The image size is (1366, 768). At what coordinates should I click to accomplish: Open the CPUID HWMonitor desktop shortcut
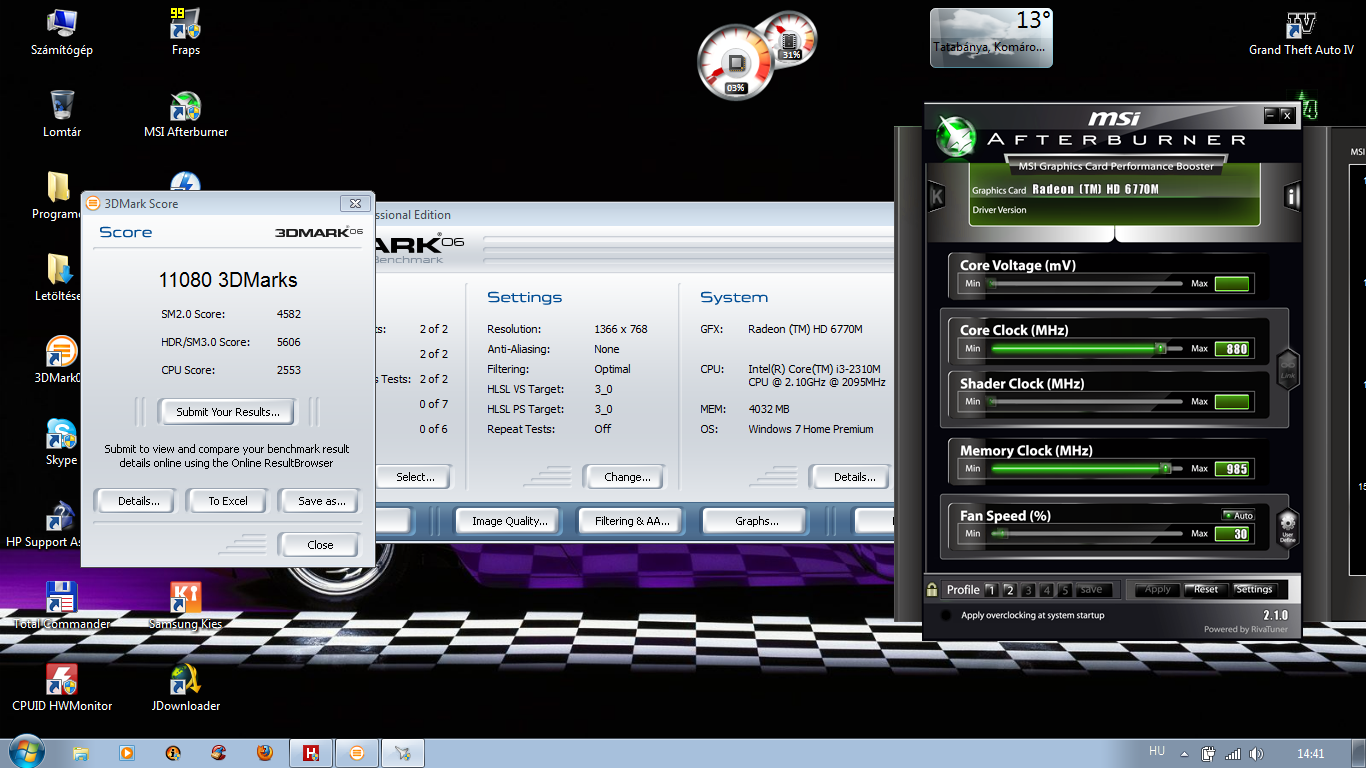61,688
